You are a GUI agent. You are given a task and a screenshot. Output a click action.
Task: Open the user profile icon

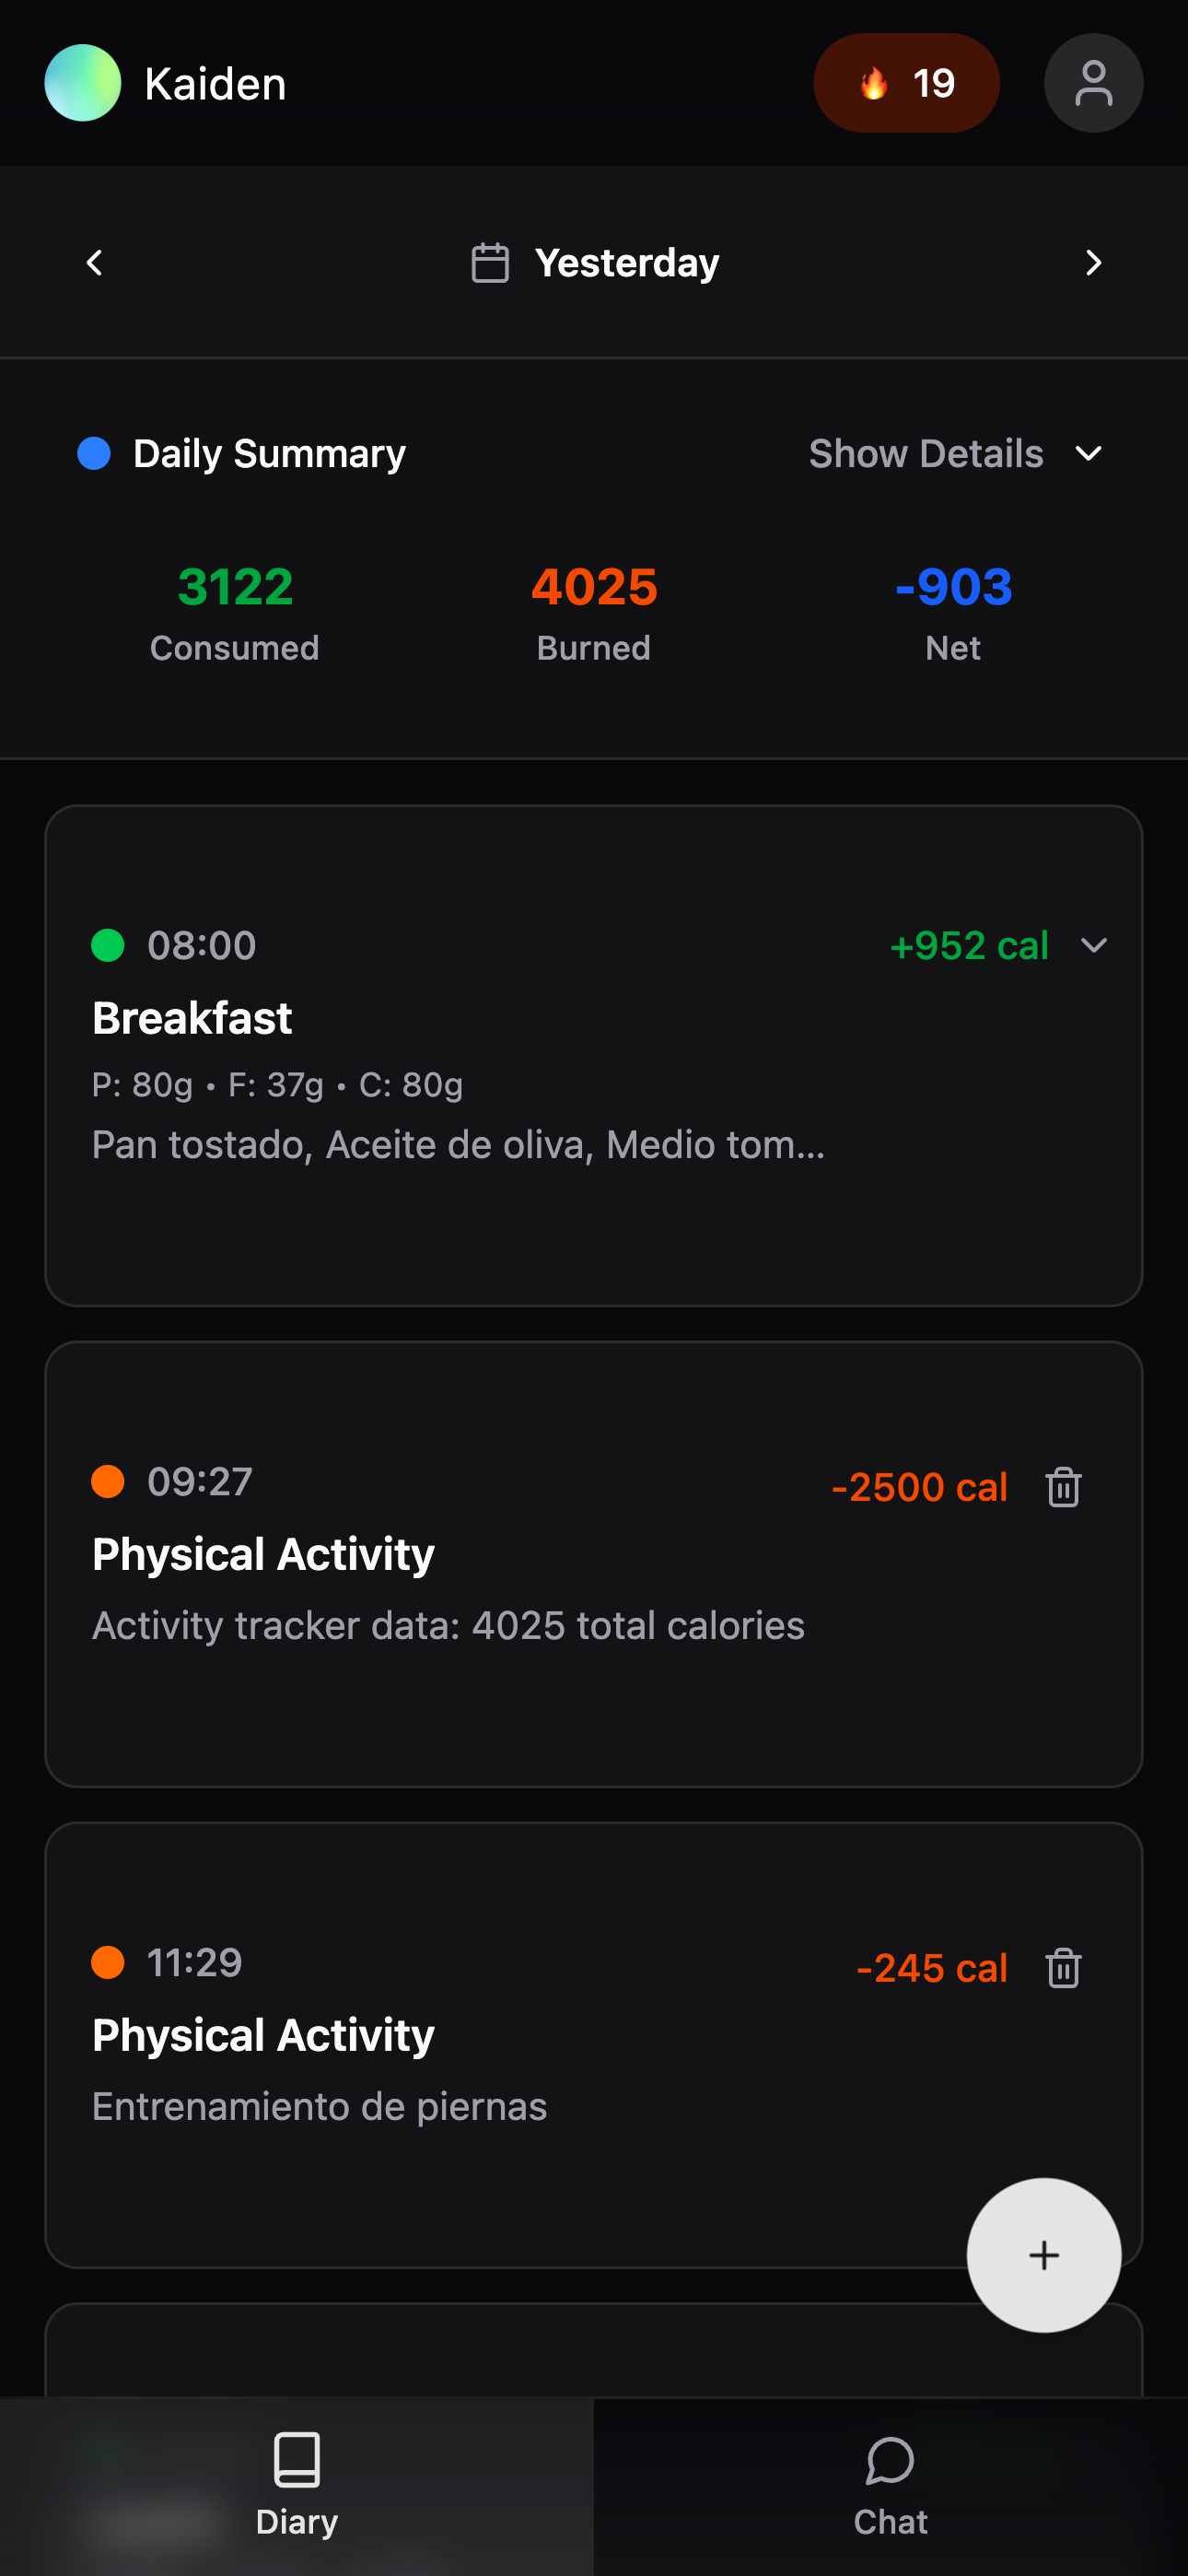1093,83
